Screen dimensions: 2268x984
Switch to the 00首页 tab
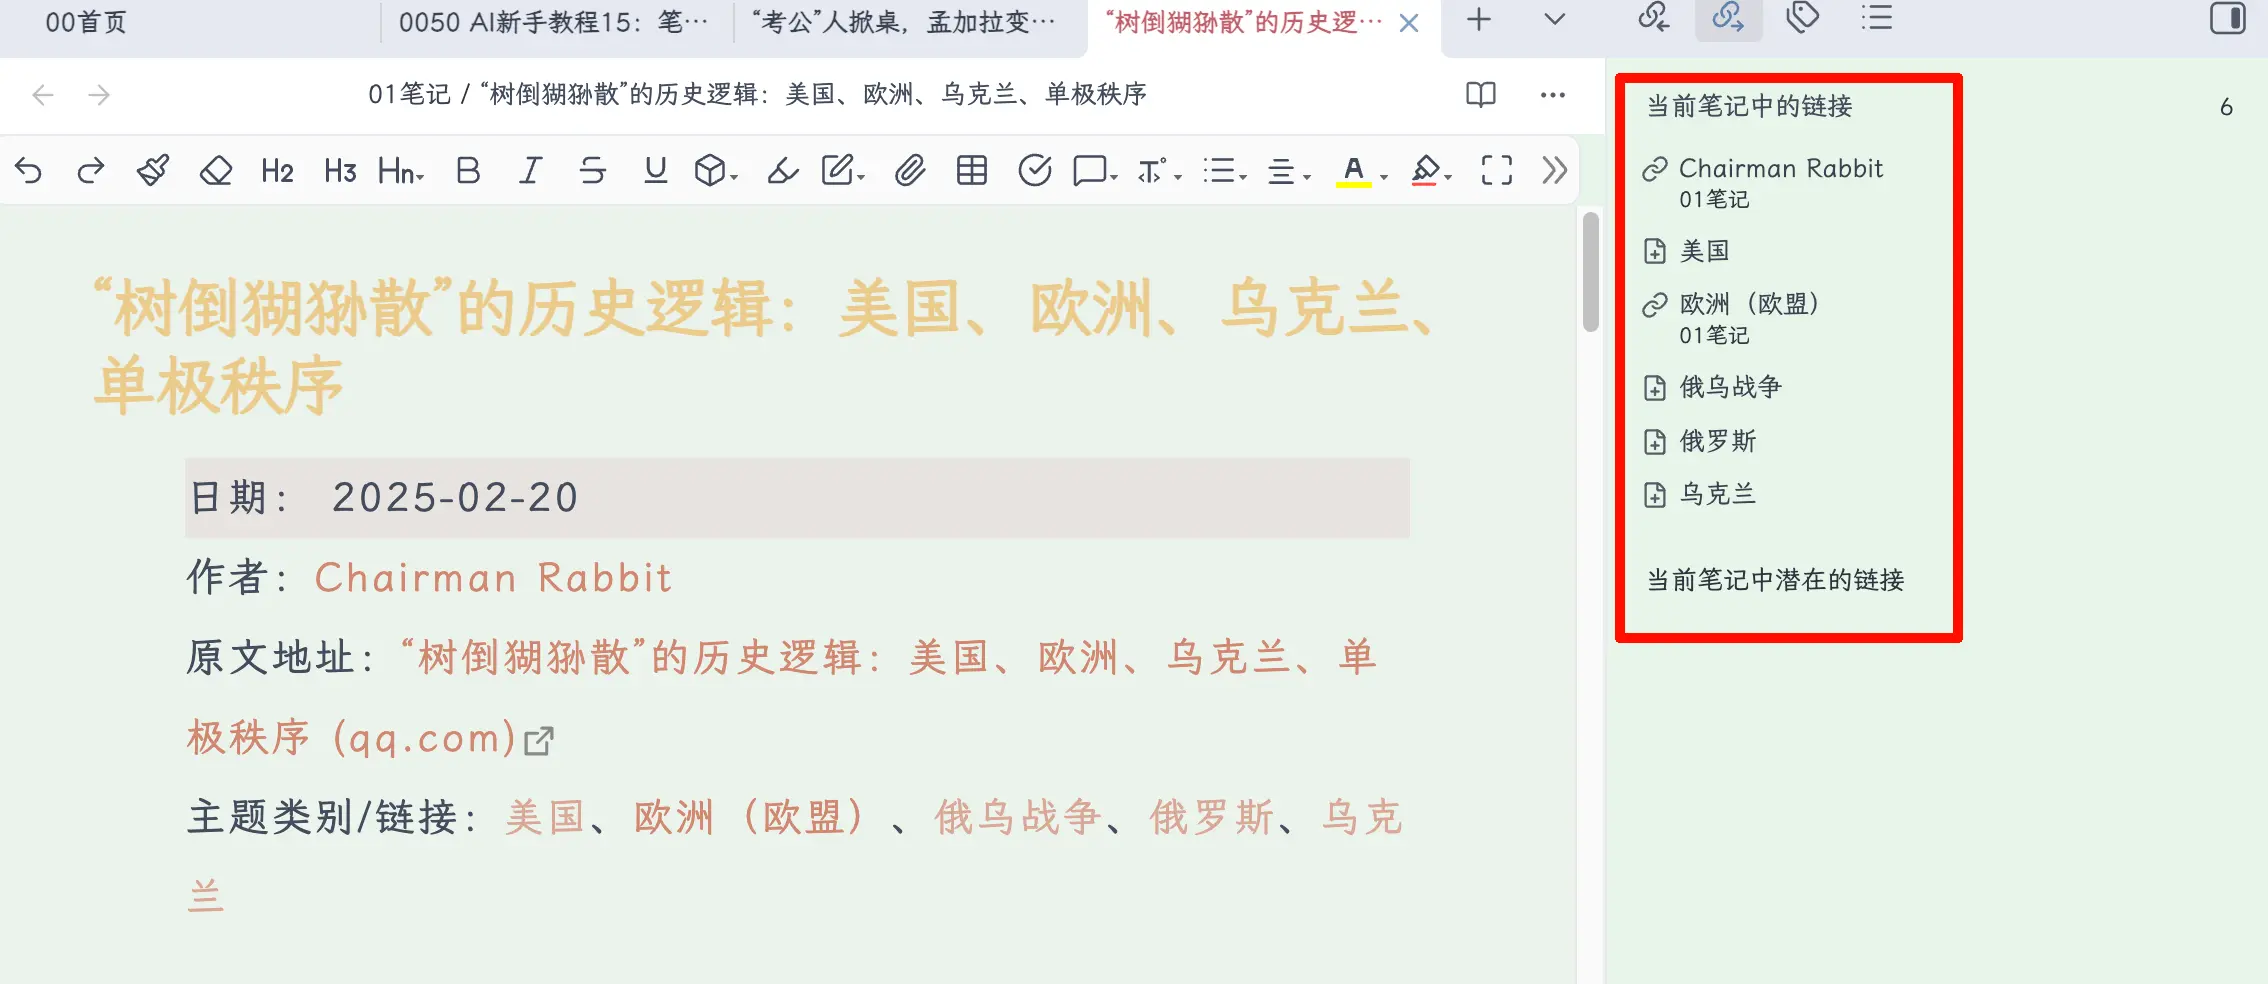pyautogui.click(x=86, y=22)
